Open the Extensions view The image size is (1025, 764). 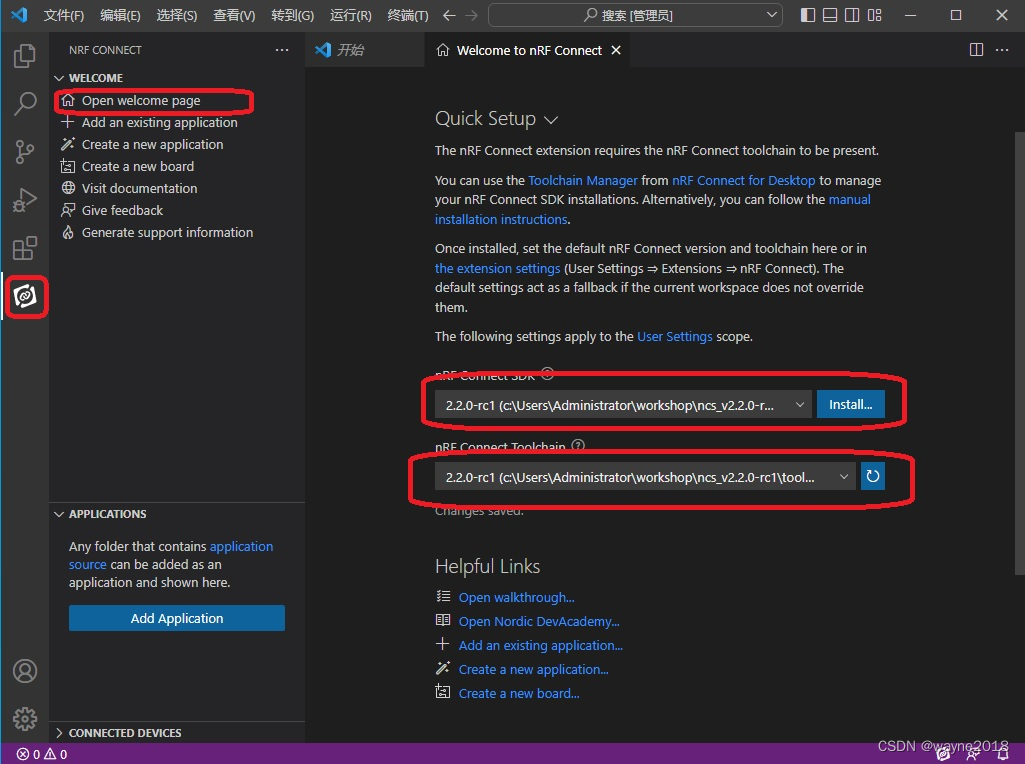click(x=25, y=248)
